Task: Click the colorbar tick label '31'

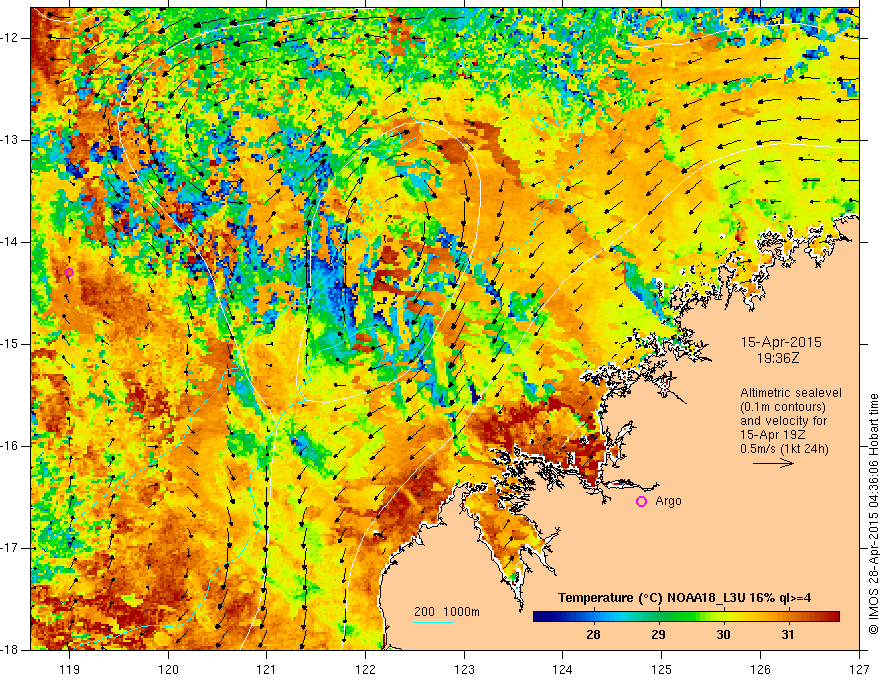Action: 789,635
